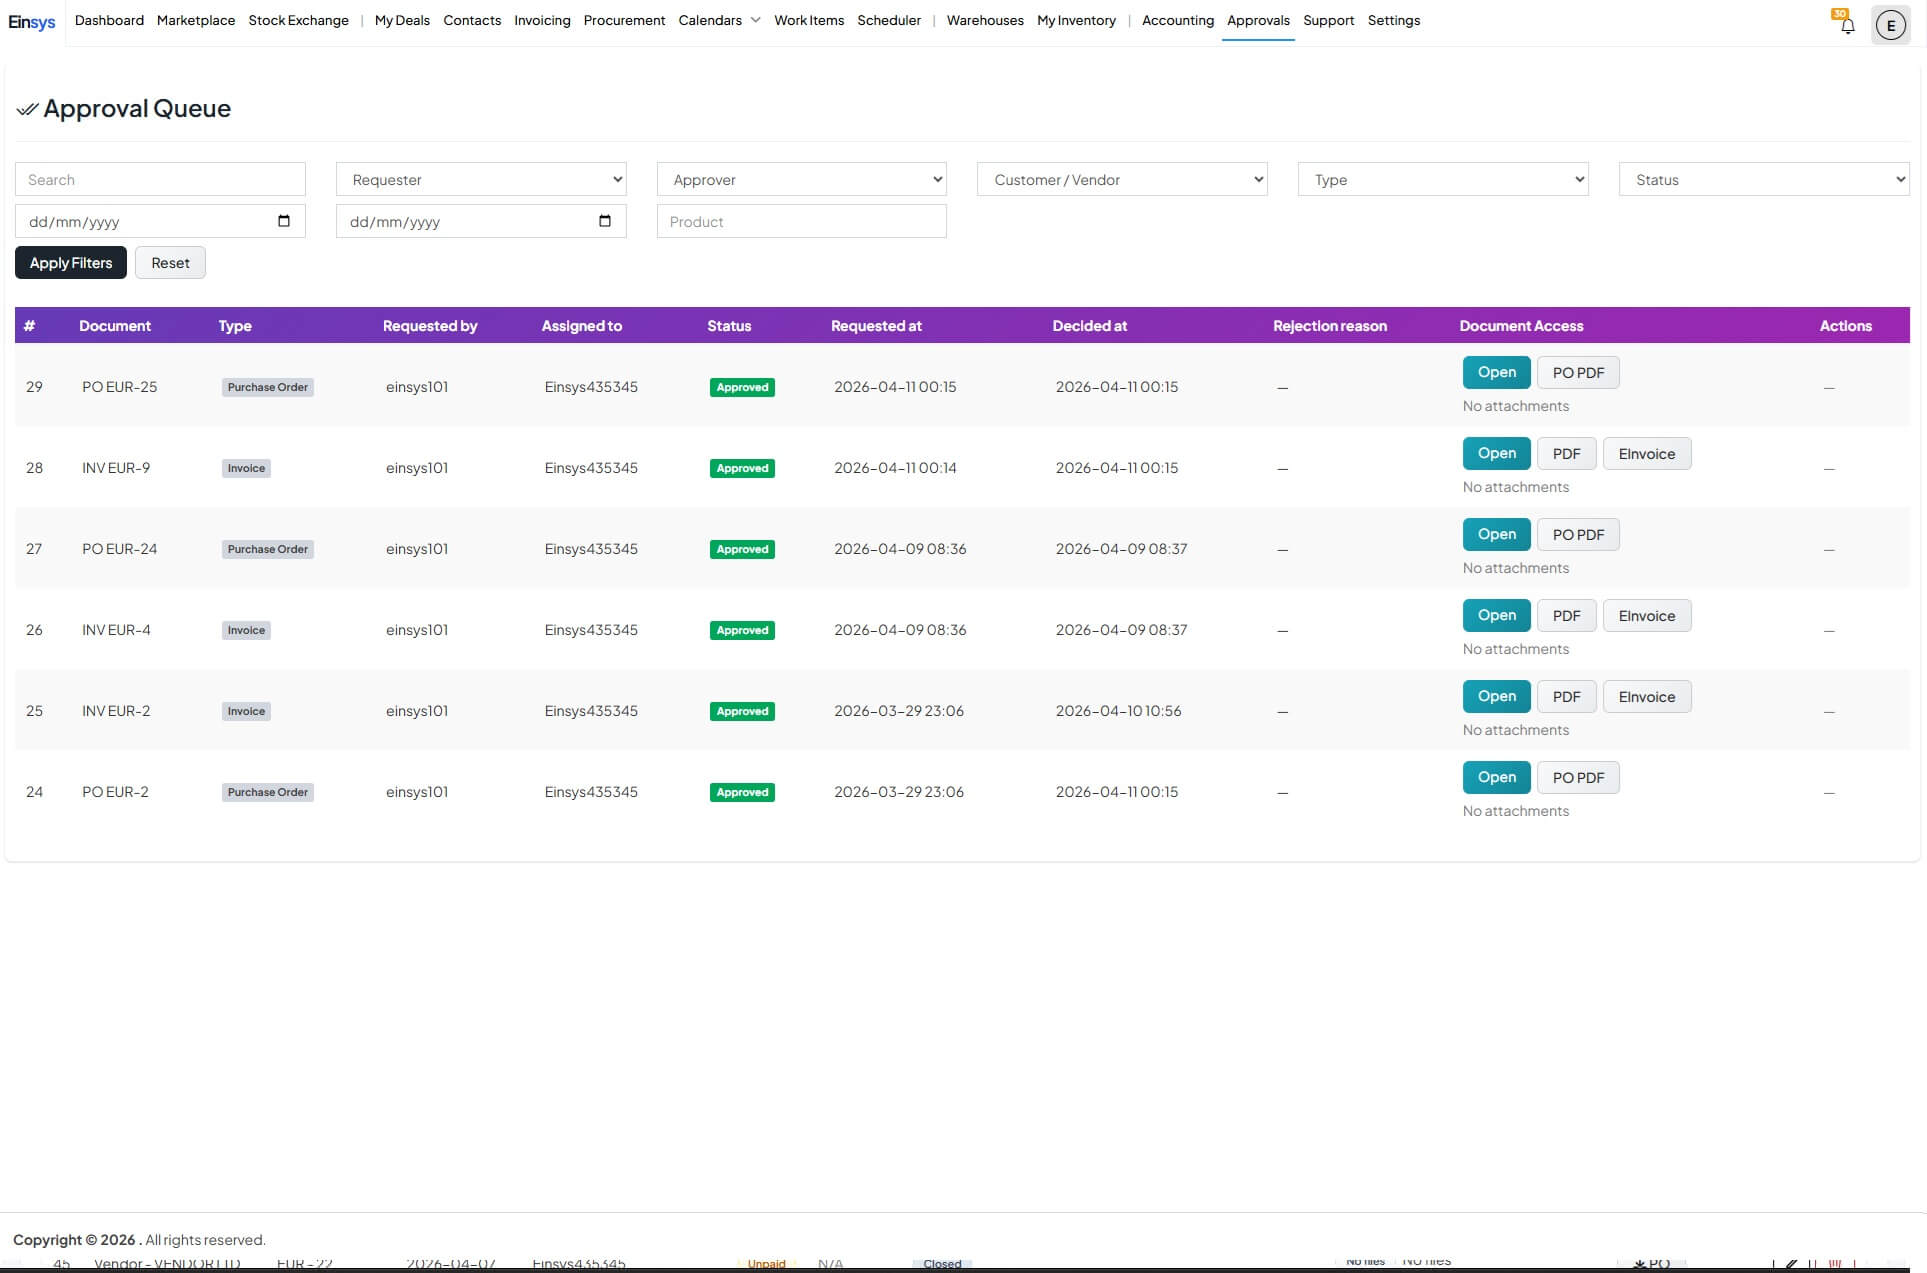Viewport: 1927px width, 1273px height.
Task: Click the Reset filters button
Action: 170,263
